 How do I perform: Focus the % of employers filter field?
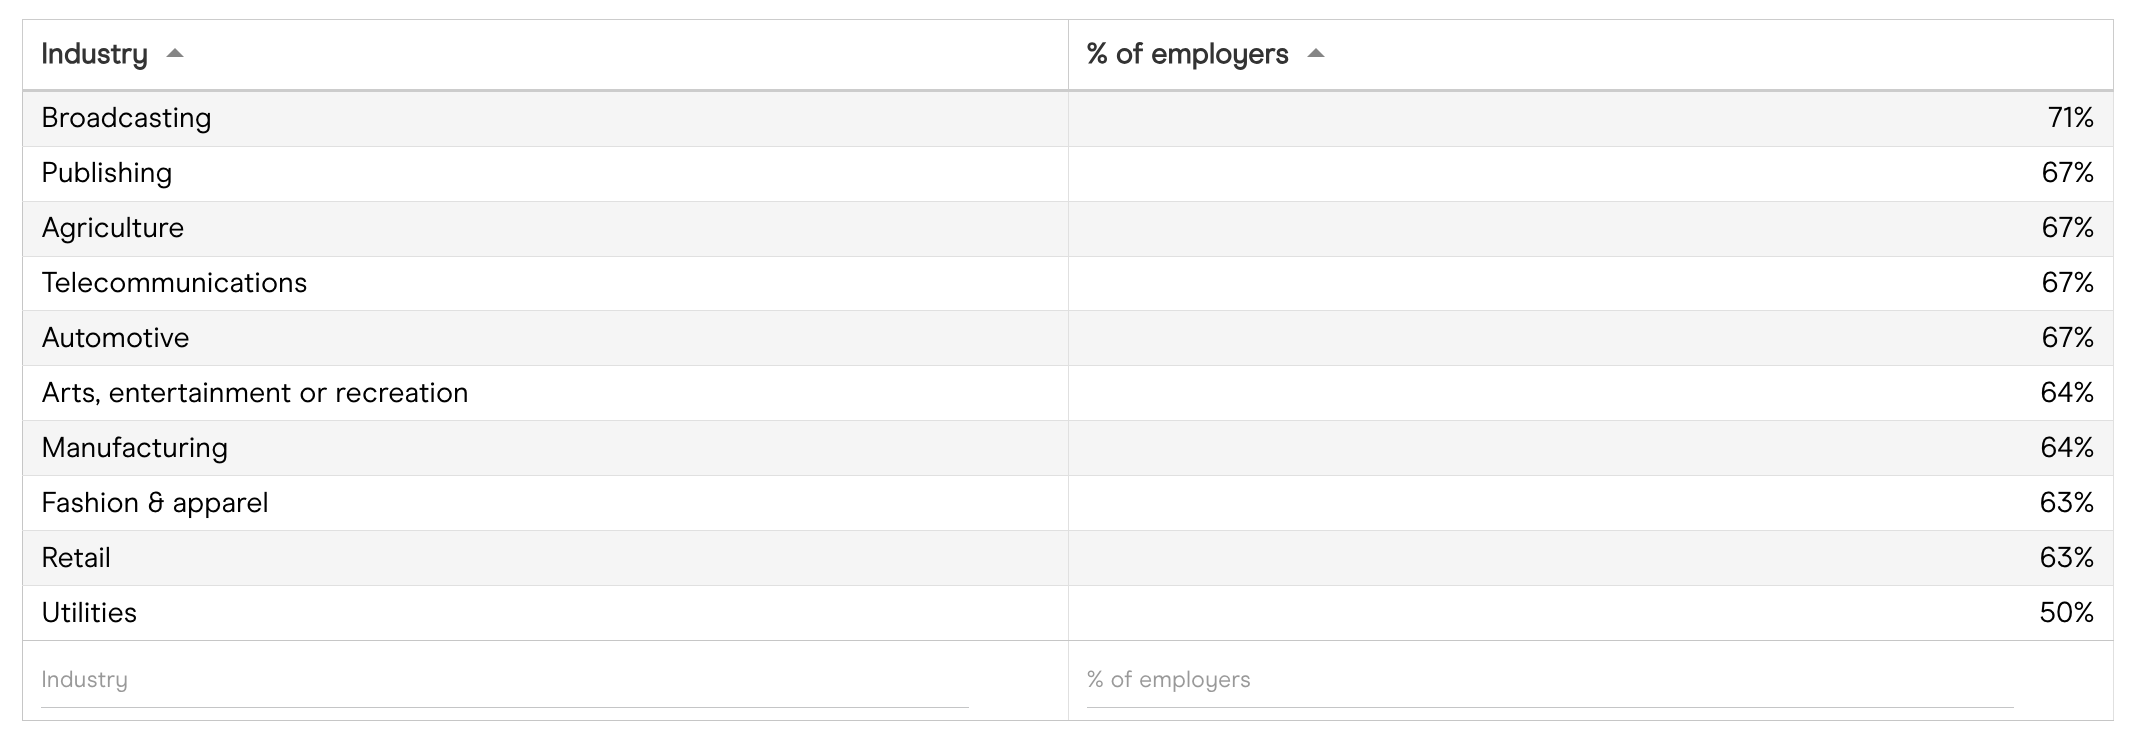(1549, 680)
